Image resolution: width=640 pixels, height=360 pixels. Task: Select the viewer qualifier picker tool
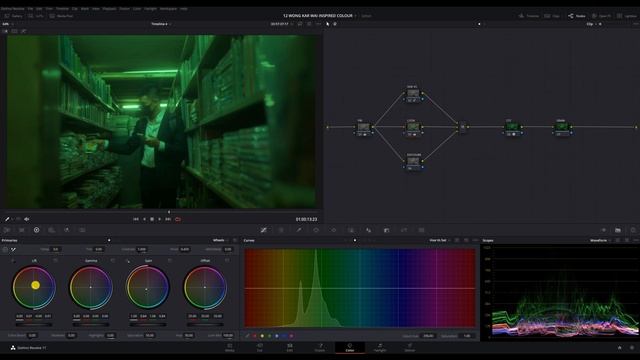pyautogui.click(x=7, y=219)
